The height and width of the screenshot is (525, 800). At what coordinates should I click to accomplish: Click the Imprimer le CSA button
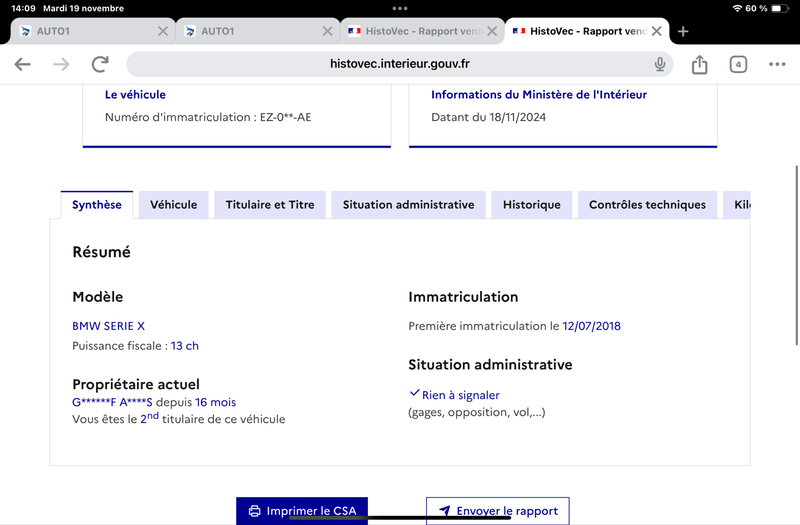click(302, 511)
